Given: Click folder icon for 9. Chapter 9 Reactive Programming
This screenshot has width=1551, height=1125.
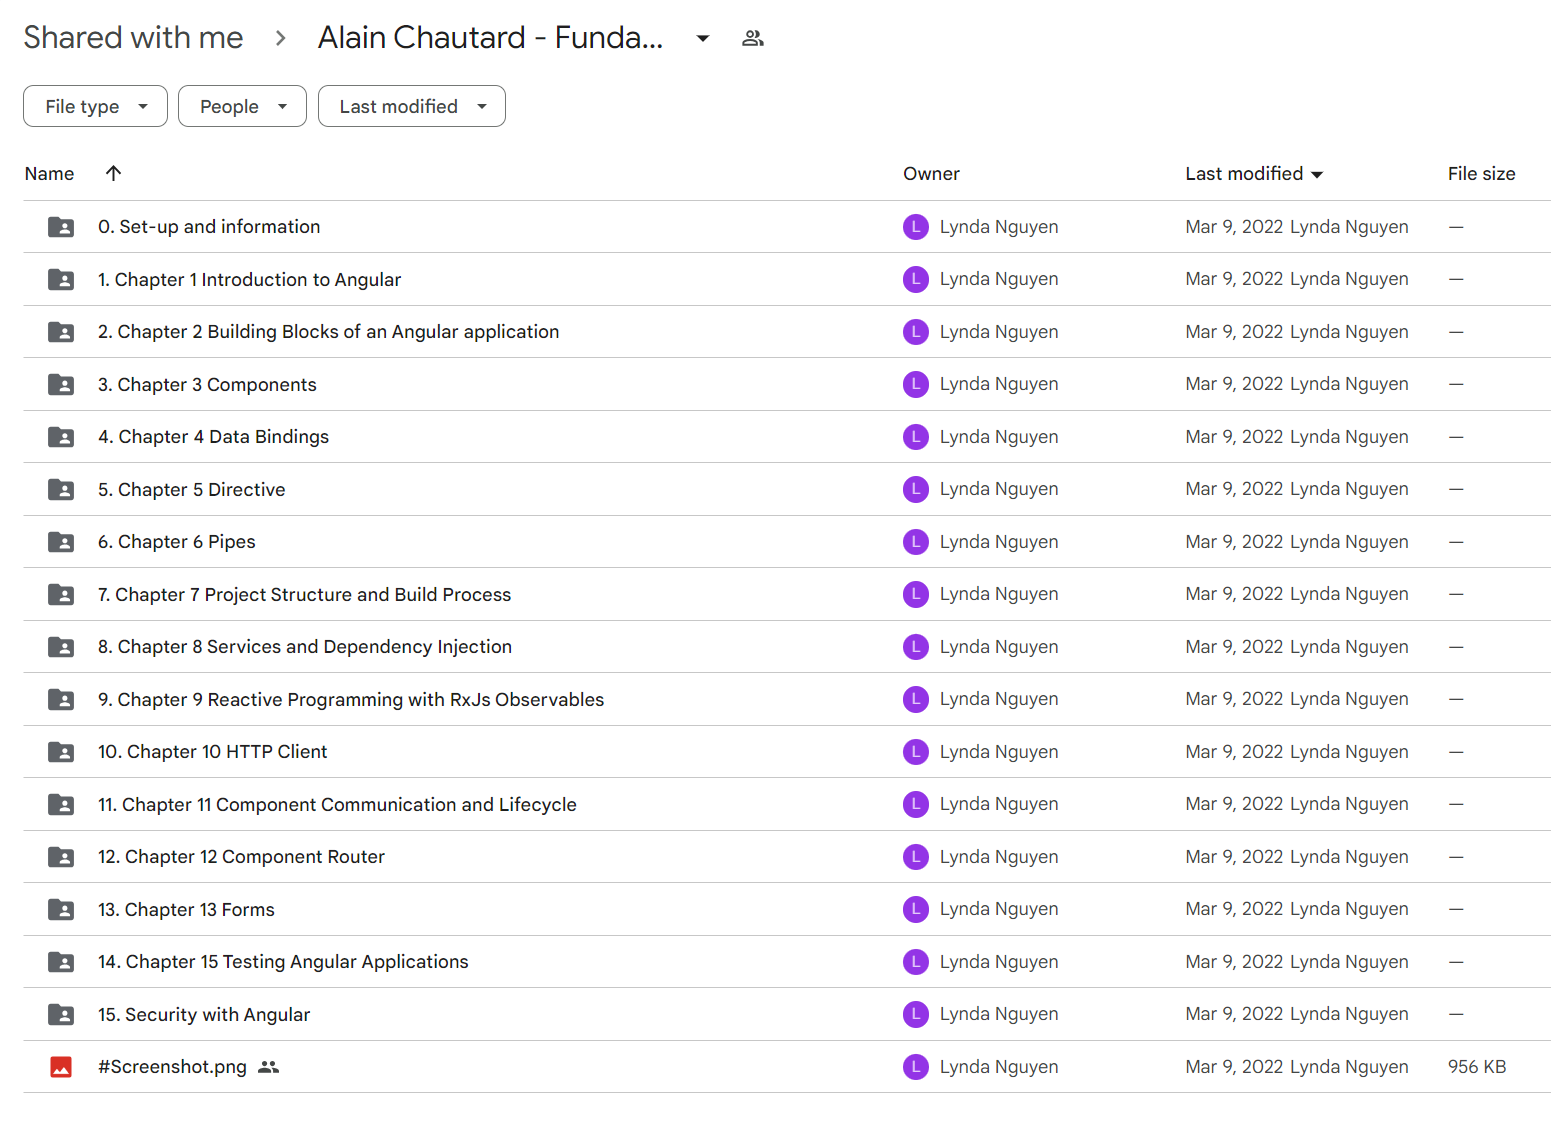Looking at the screenshot, I should click(x=61, y=700).
